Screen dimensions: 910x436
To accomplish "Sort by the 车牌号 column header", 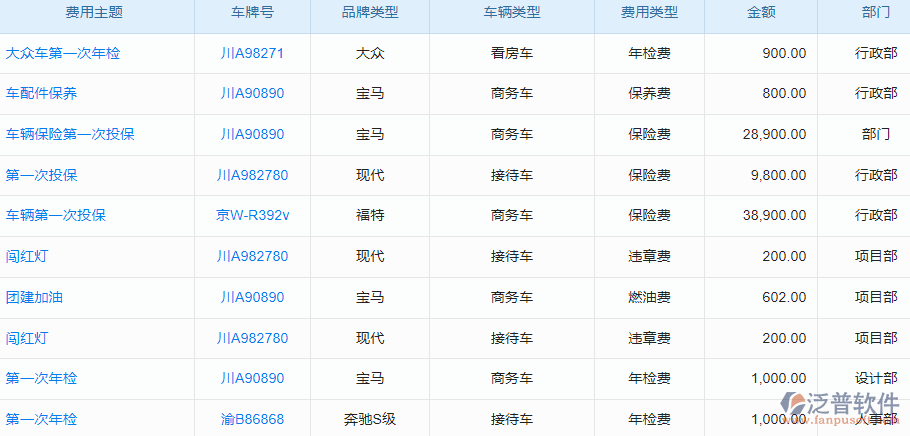I will pos(252,13).
